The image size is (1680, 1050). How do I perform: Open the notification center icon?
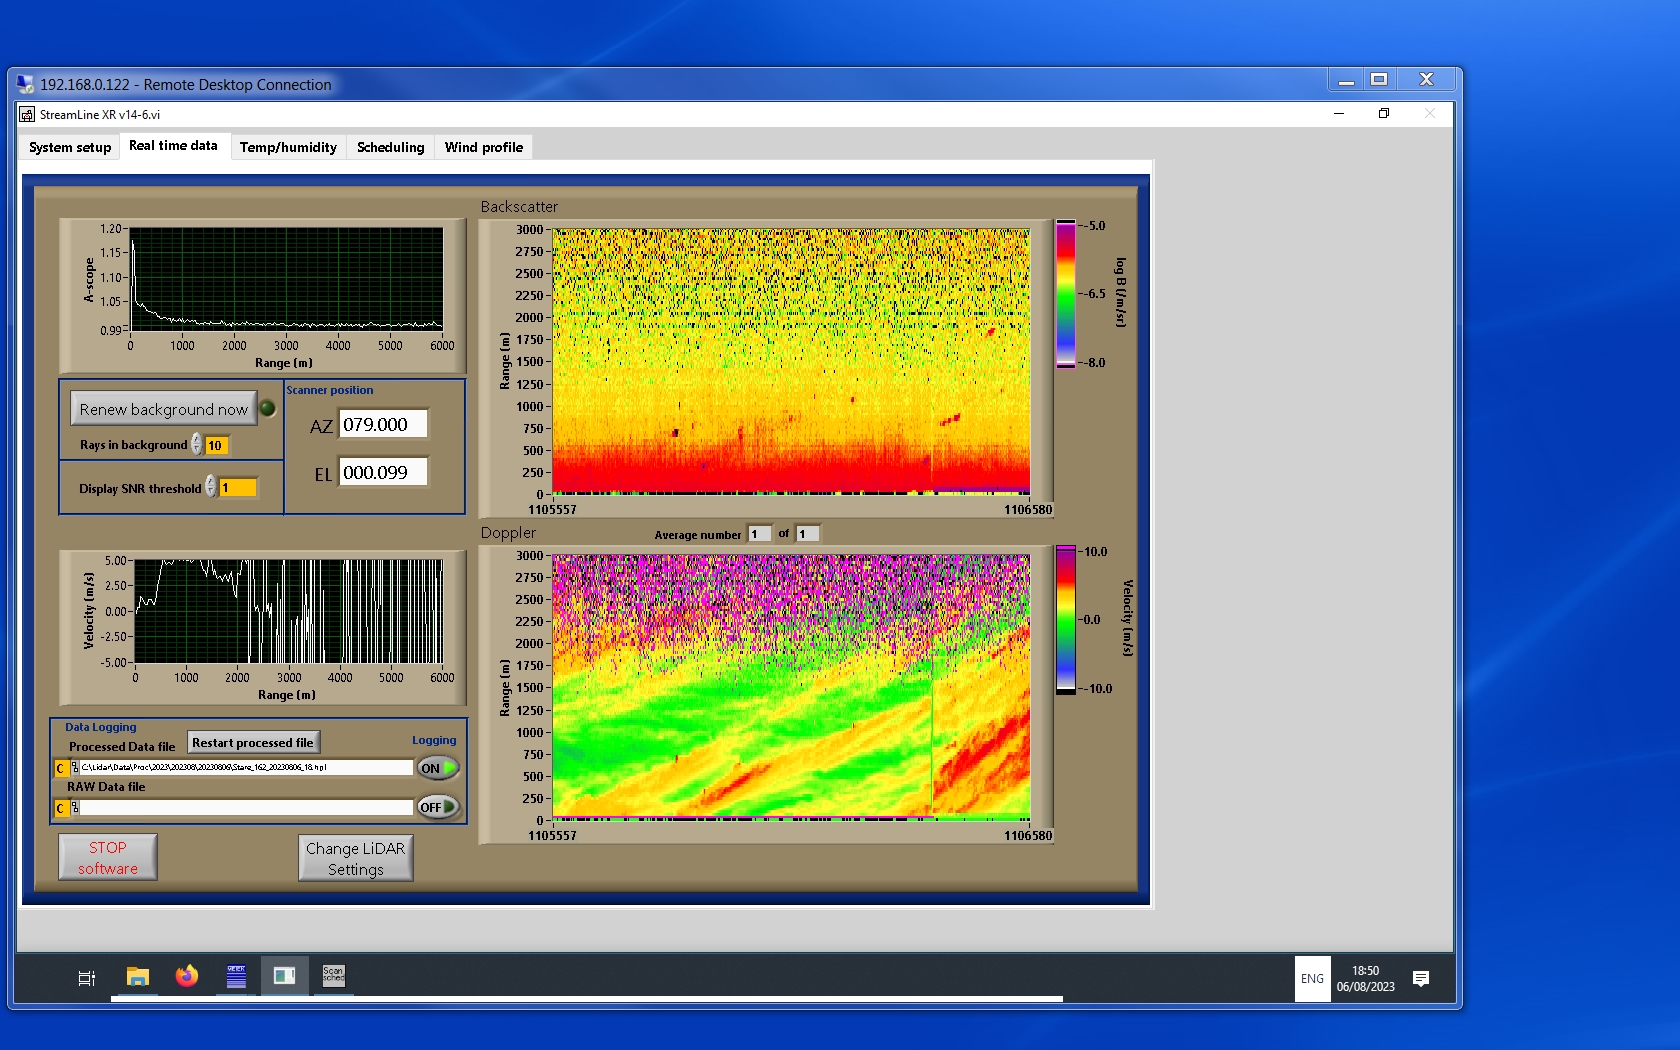pyautogui.click(x=1420, y=978)
